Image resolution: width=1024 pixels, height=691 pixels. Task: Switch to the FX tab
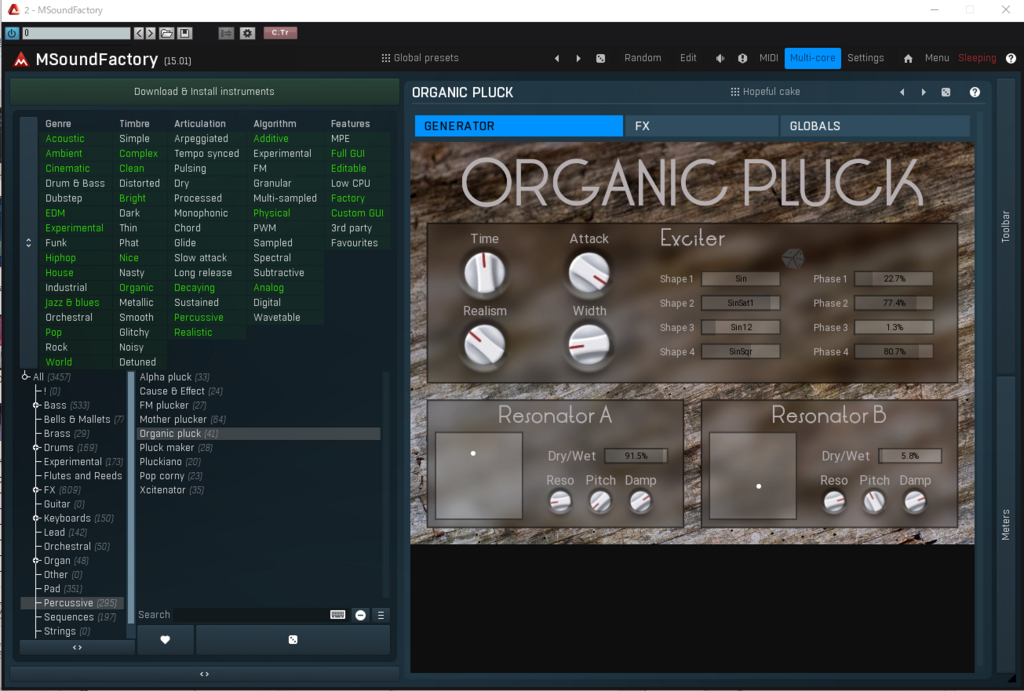click(701, 126)
